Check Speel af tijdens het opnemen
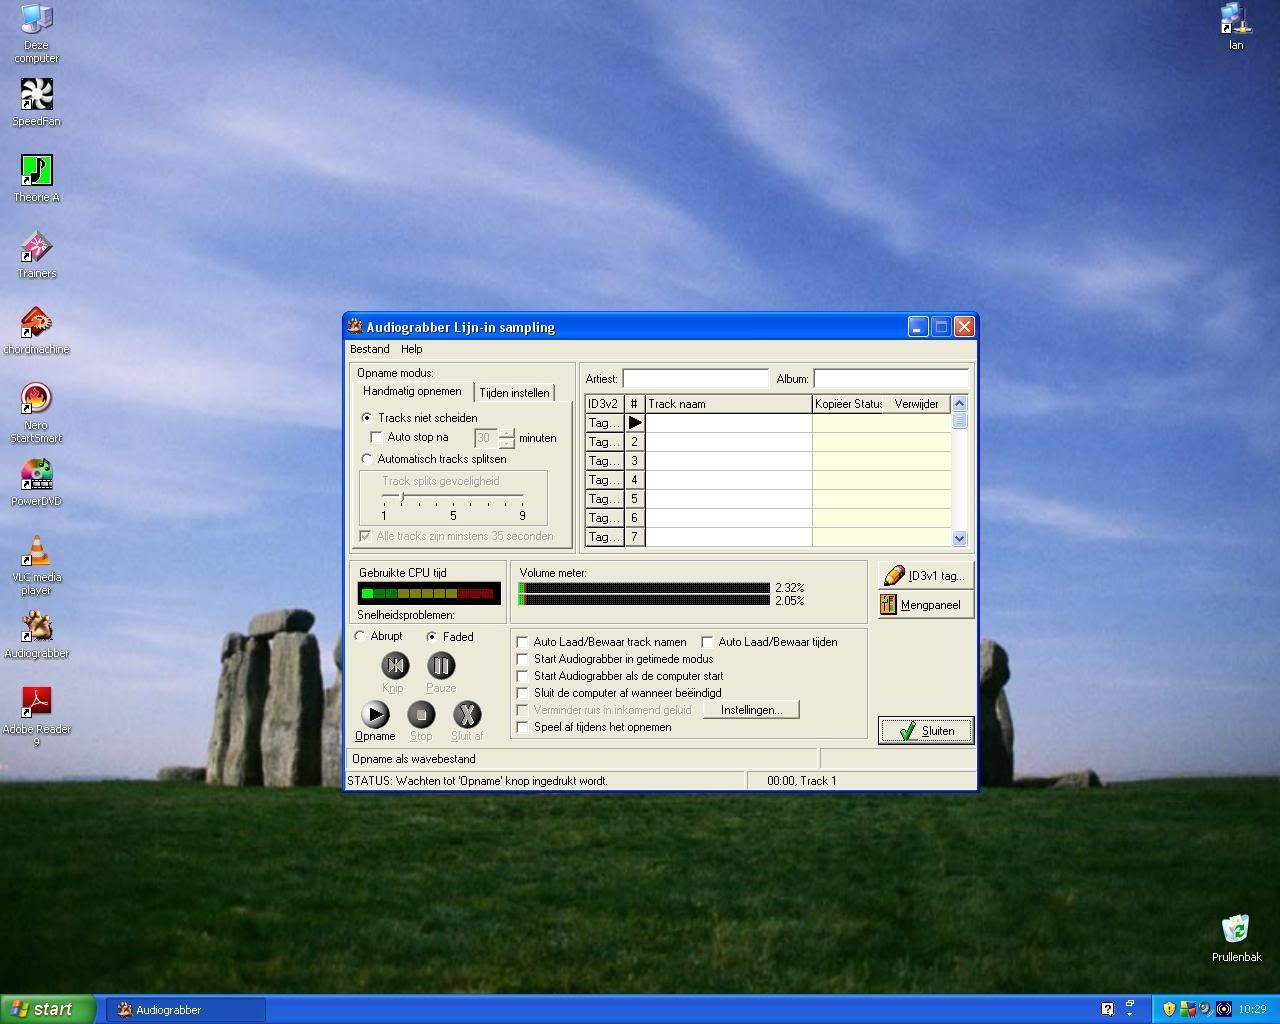The image size is (1280, 1024). pyautogui.click(x=522, y=727)
